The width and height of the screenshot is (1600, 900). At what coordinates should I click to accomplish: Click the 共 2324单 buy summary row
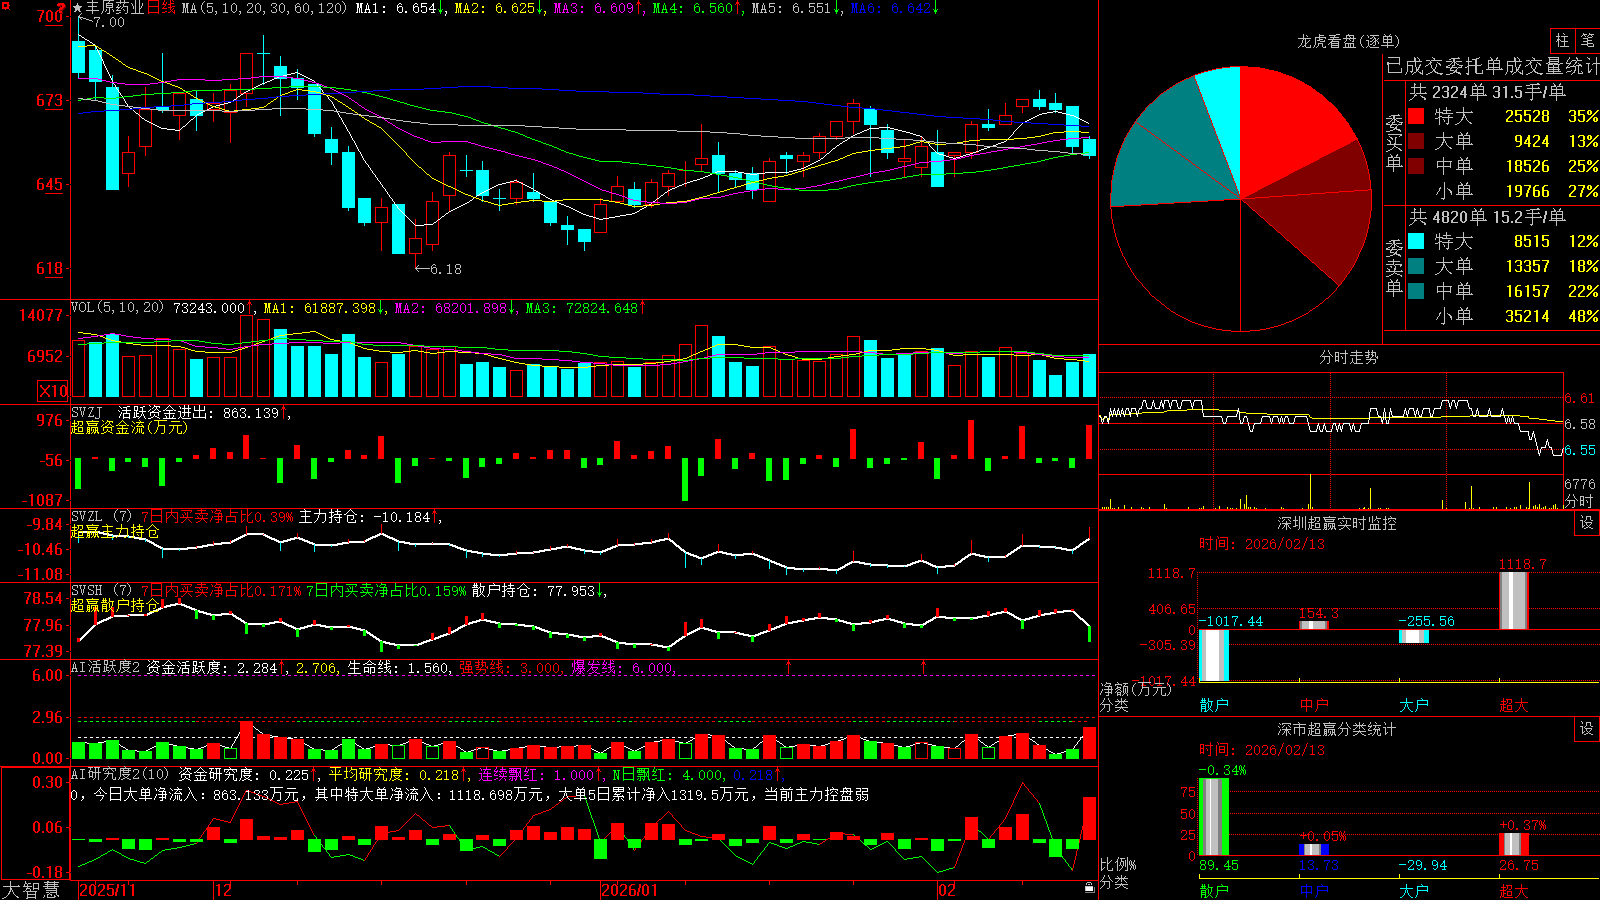[x=1488, y=92]
